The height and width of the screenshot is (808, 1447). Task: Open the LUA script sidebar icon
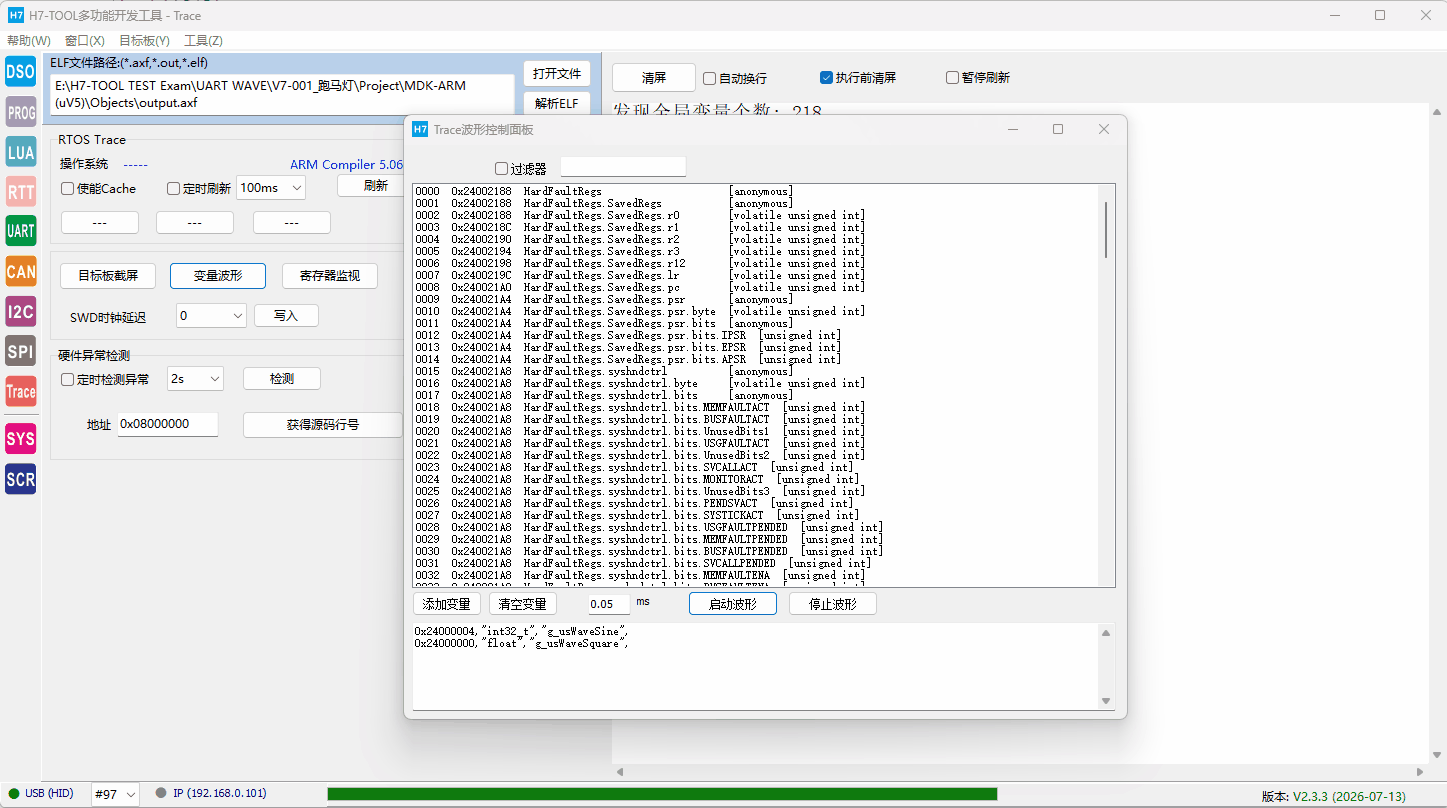point(21,153)
